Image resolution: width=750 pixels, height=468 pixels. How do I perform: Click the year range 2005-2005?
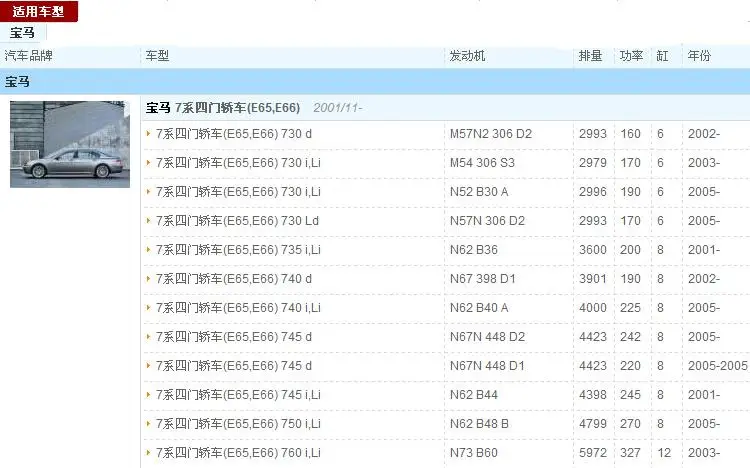coord(718,366)
